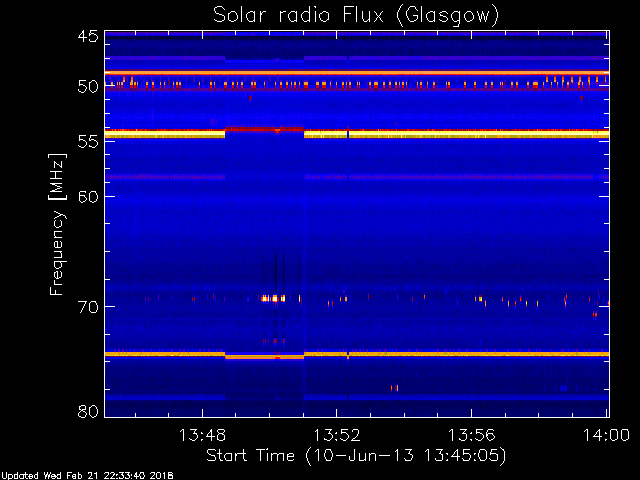640x480 pixels.
Task: Click the Start Time (10-Jun-13 13:45:05) label
Action: tap(356, 456)
